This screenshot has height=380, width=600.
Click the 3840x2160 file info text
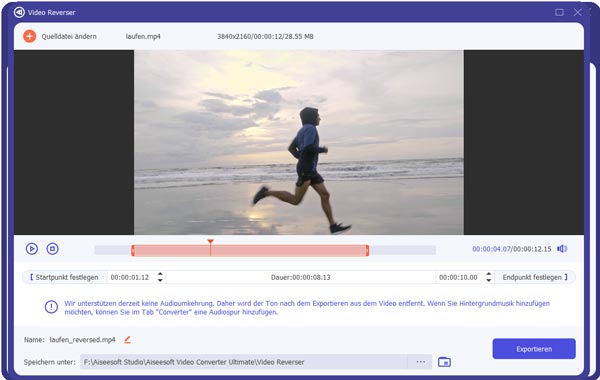(265, 36)
